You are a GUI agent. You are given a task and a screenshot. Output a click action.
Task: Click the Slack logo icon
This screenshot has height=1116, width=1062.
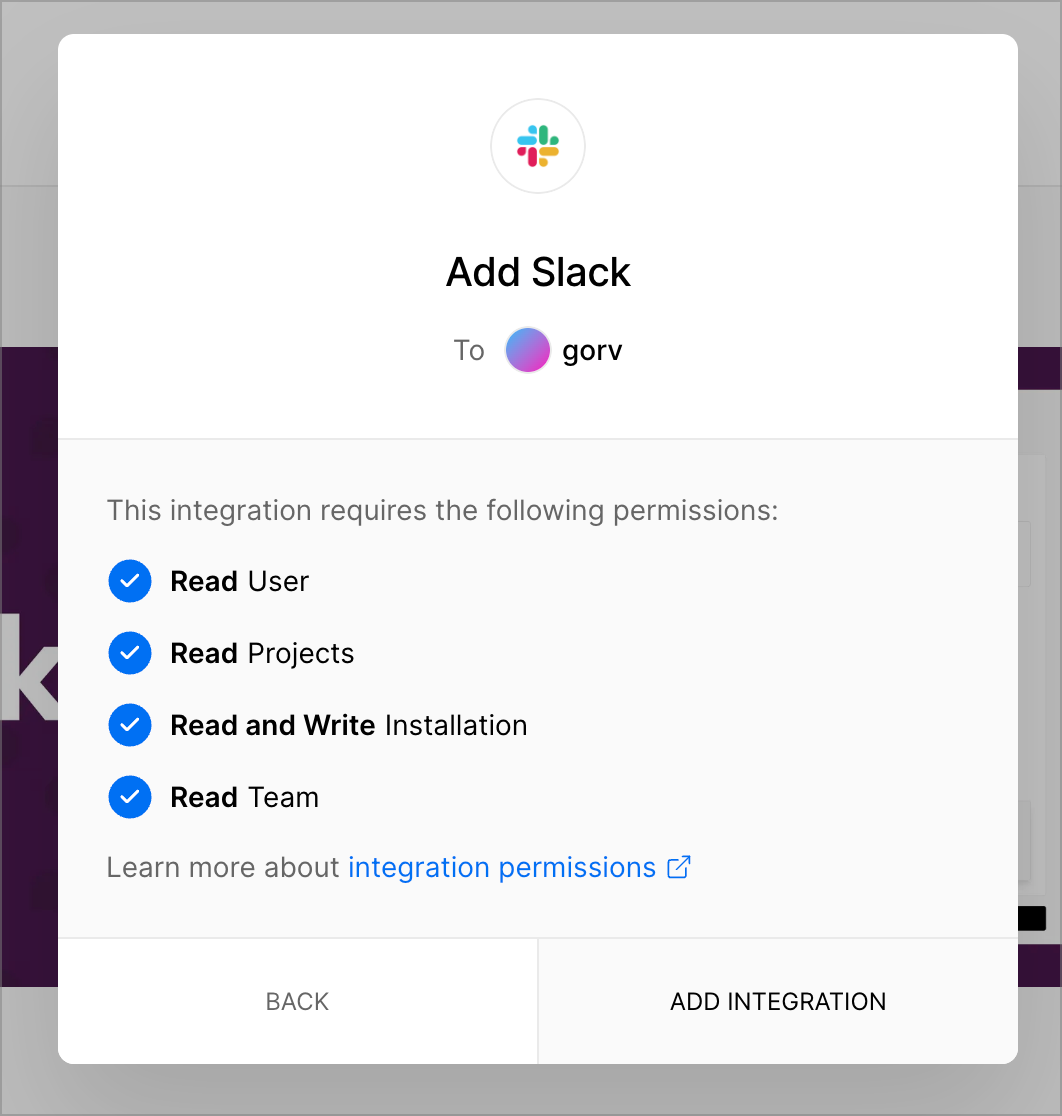coord(538,146)
